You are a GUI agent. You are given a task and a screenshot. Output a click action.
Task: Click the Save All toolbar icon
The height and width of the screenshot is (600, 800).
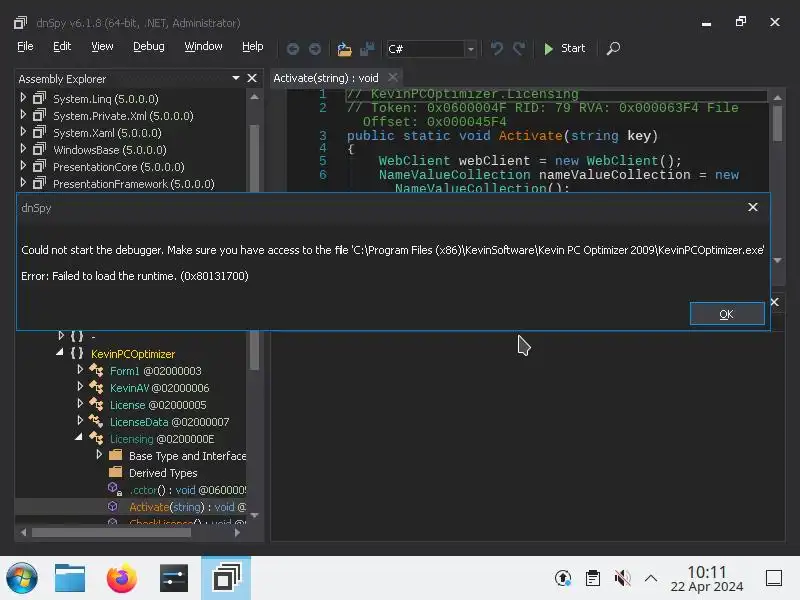[x=367, y=48]
